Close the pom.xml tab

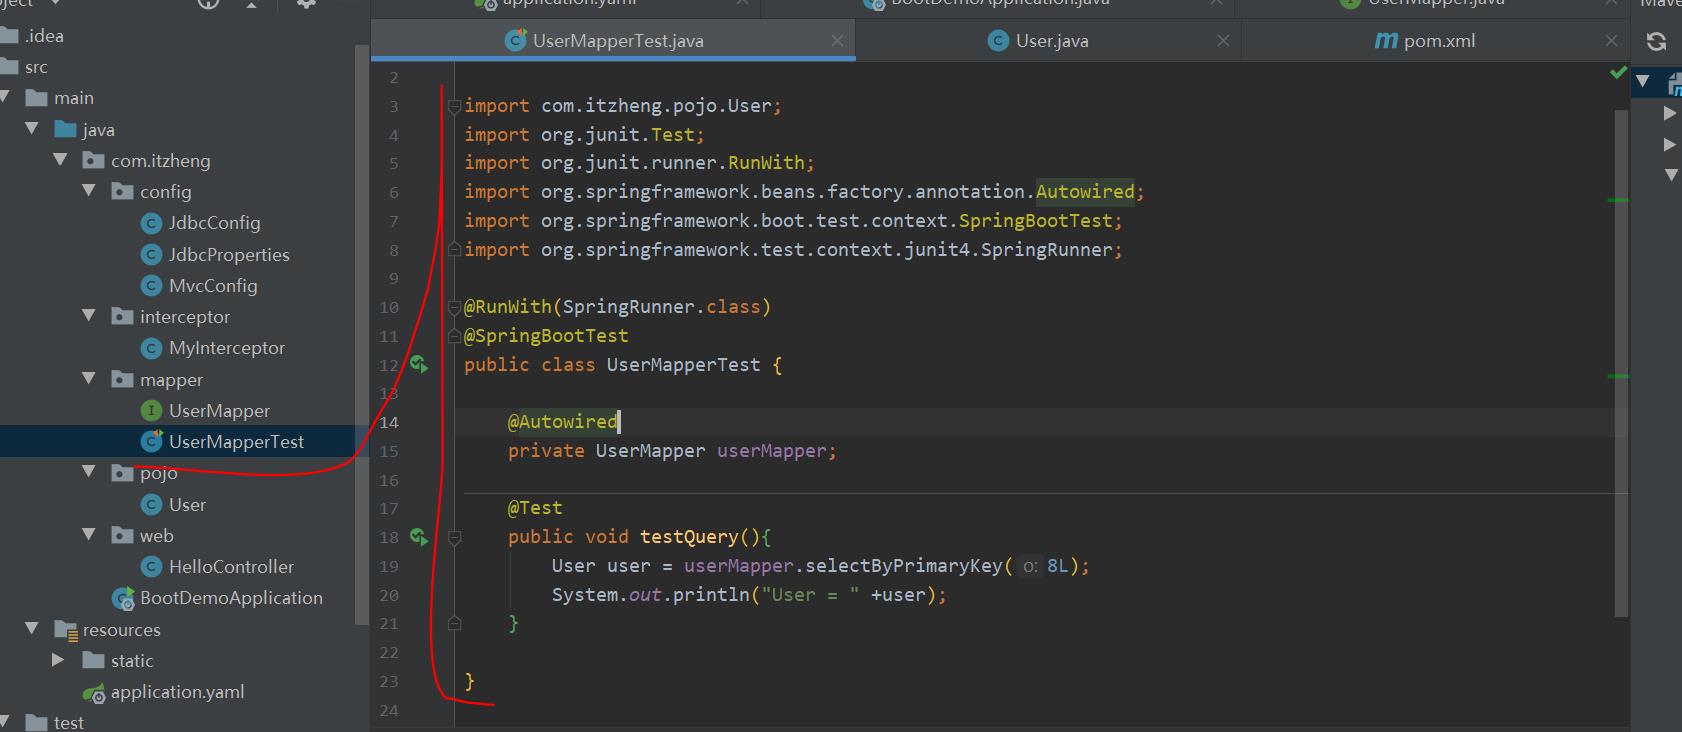point(1611,40)
